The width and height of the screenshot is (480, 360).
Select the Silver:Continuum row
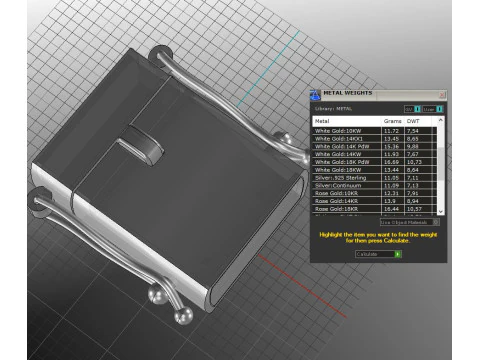click(374, 185)
